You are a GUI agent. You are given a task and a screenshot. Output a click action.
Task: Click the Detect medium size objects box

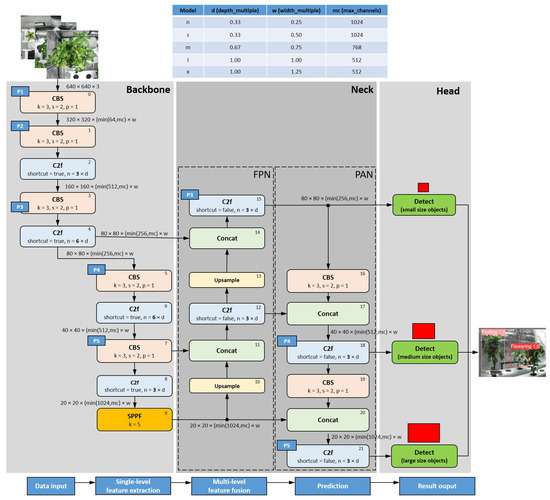point(424,352)
